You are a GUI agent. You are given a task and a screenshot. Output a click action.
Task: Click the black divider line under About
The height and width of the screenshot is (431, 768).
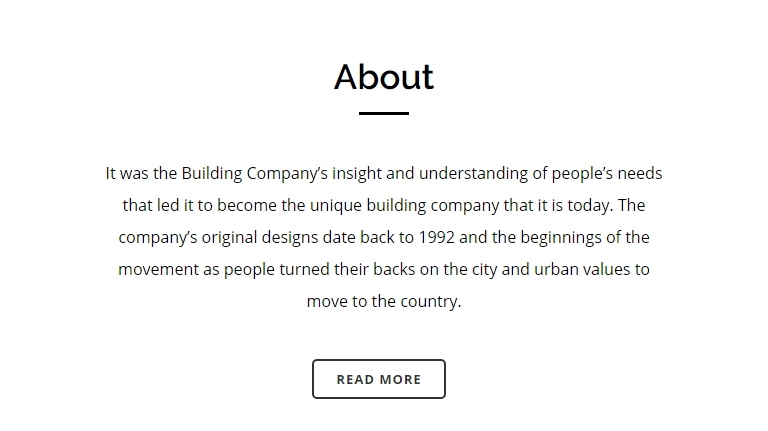[384, 113]
